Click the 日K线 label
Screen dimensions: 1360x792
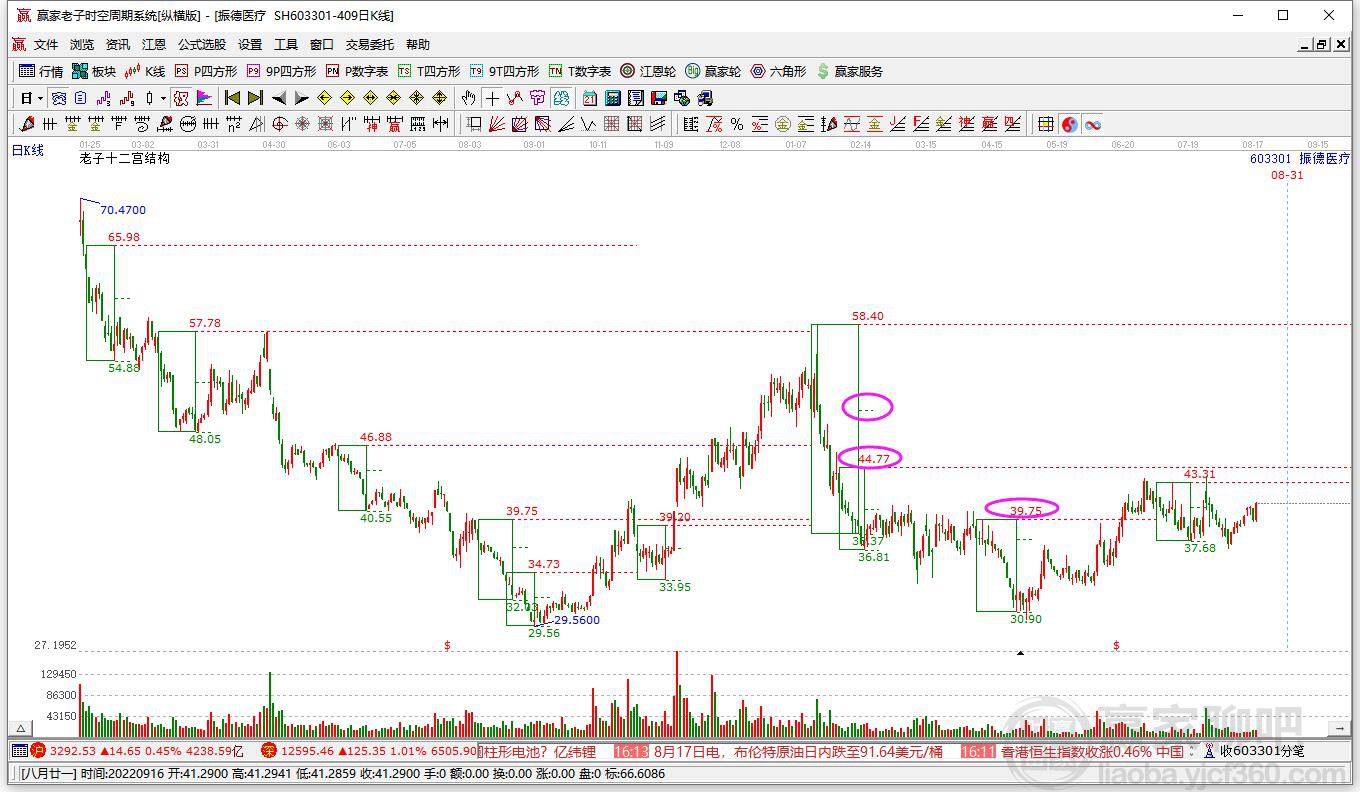(x=28, y=150)
